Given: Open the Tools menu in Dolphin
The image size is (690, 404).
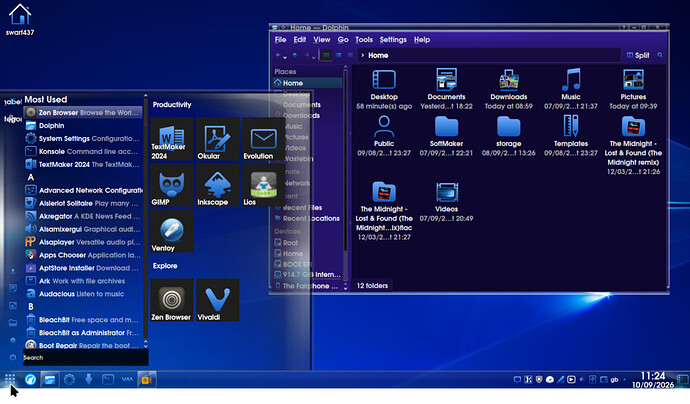Looking at the screenshot, I should tap(364, 40).
